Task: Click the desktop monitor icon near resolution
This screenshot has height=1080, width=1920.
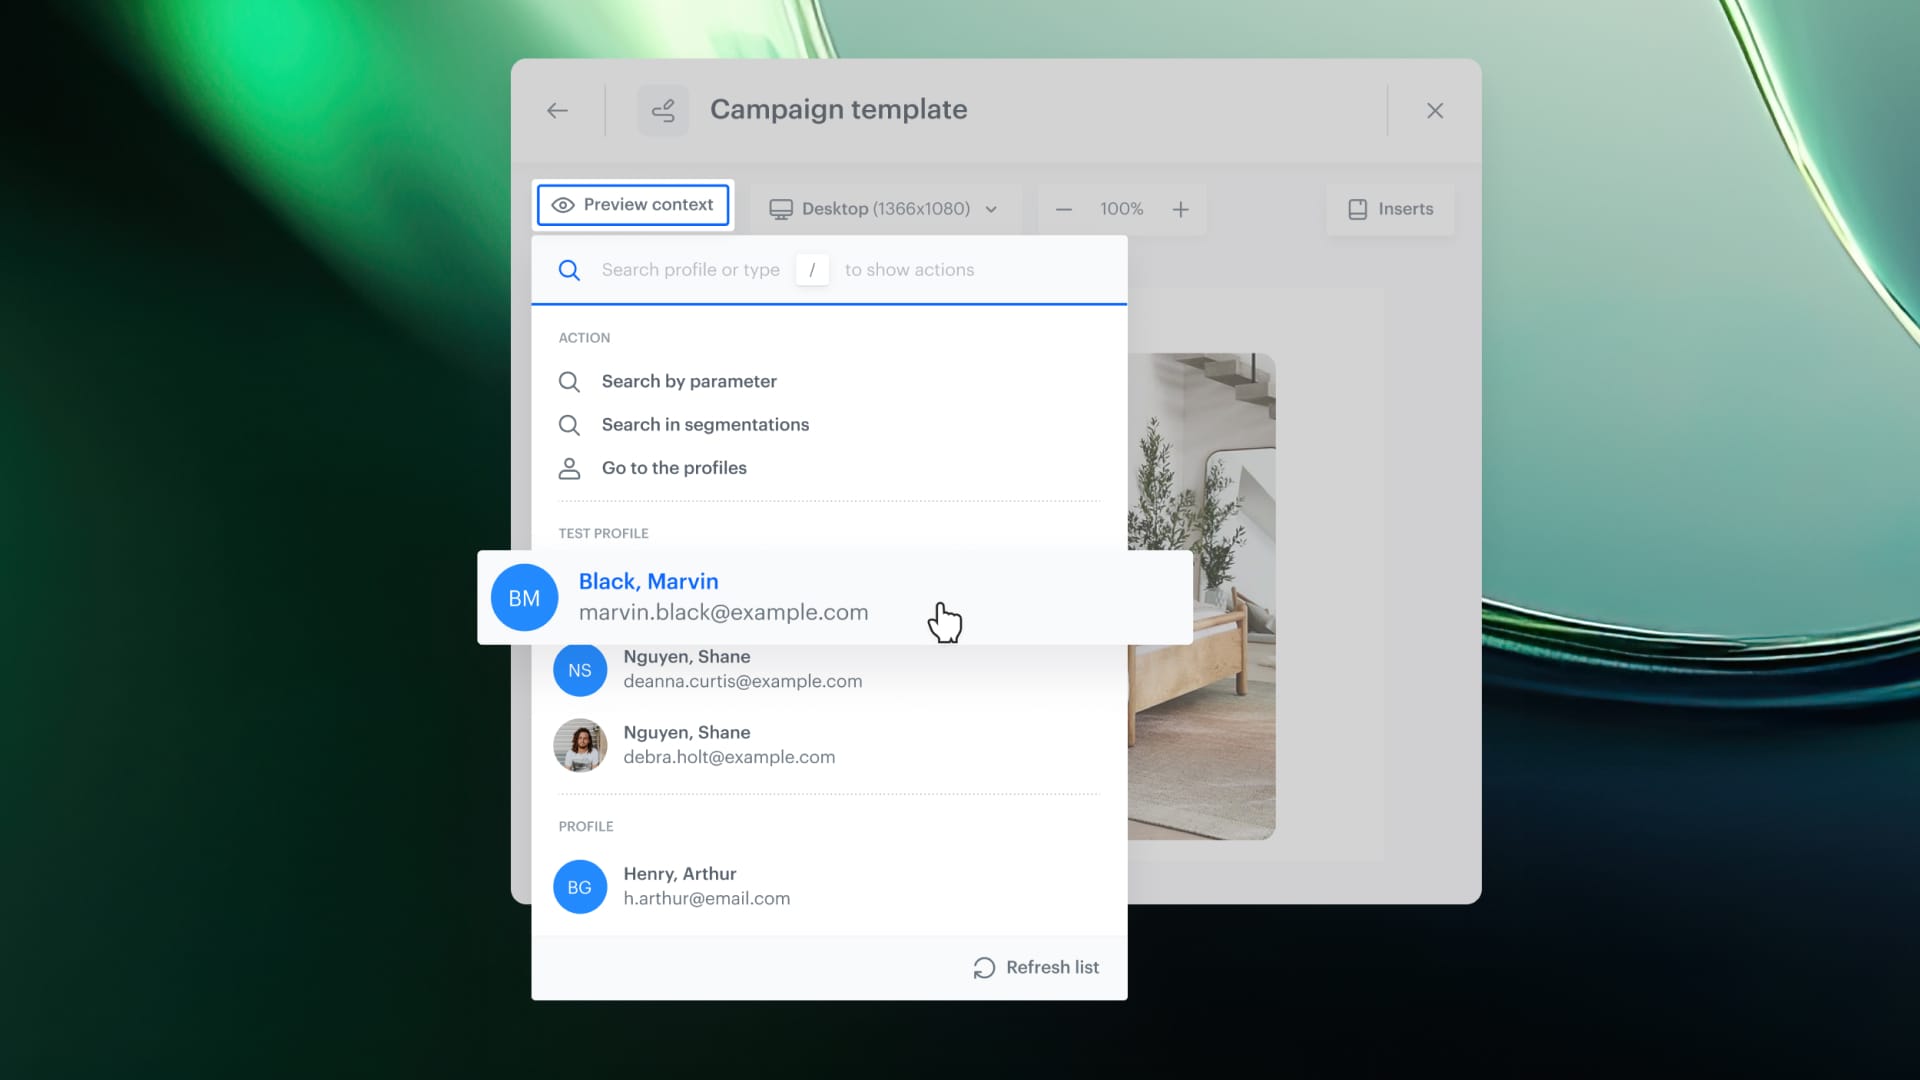Action: pos(782,209)
